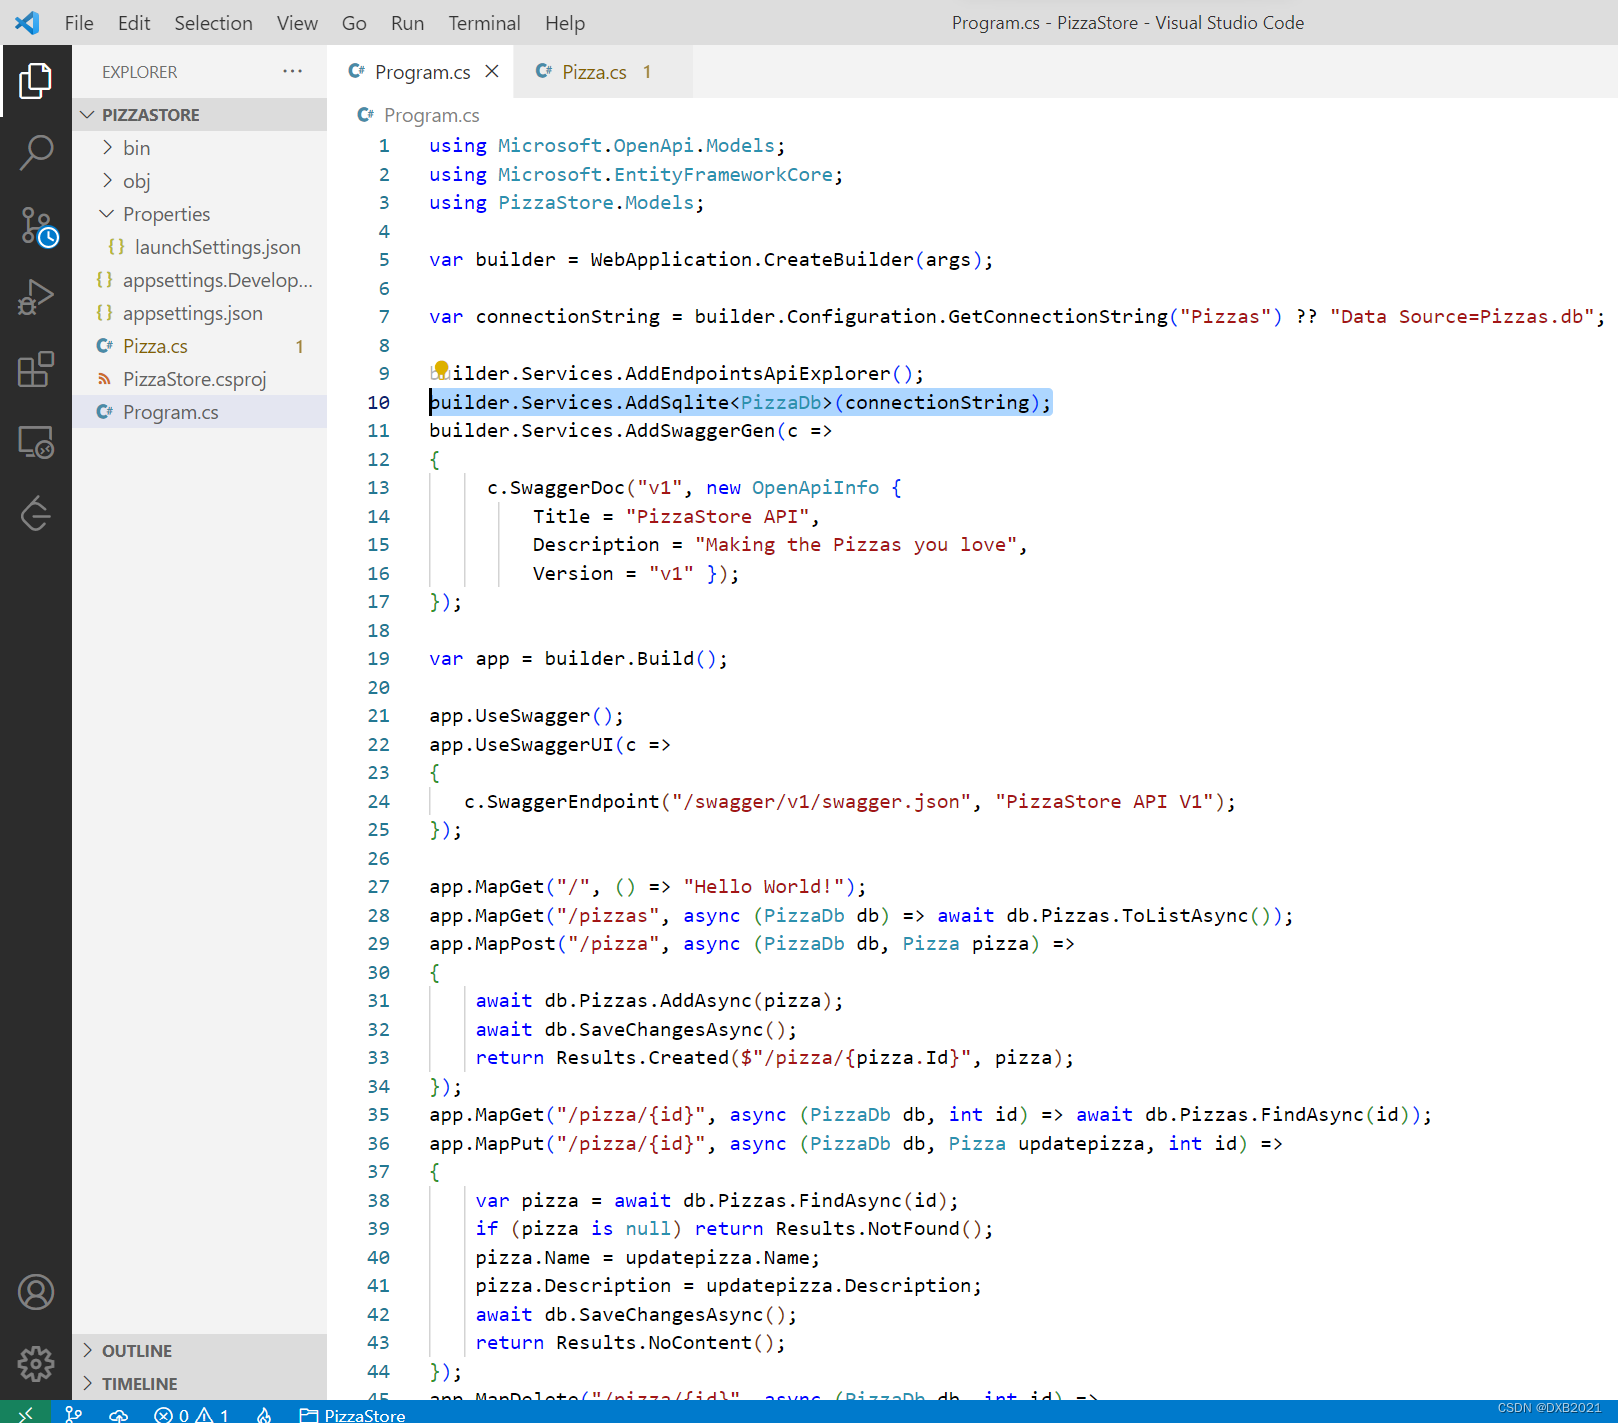Expand the obj folder
Viewport: 1618px width, 1423px height.
(x=199, y=181)
